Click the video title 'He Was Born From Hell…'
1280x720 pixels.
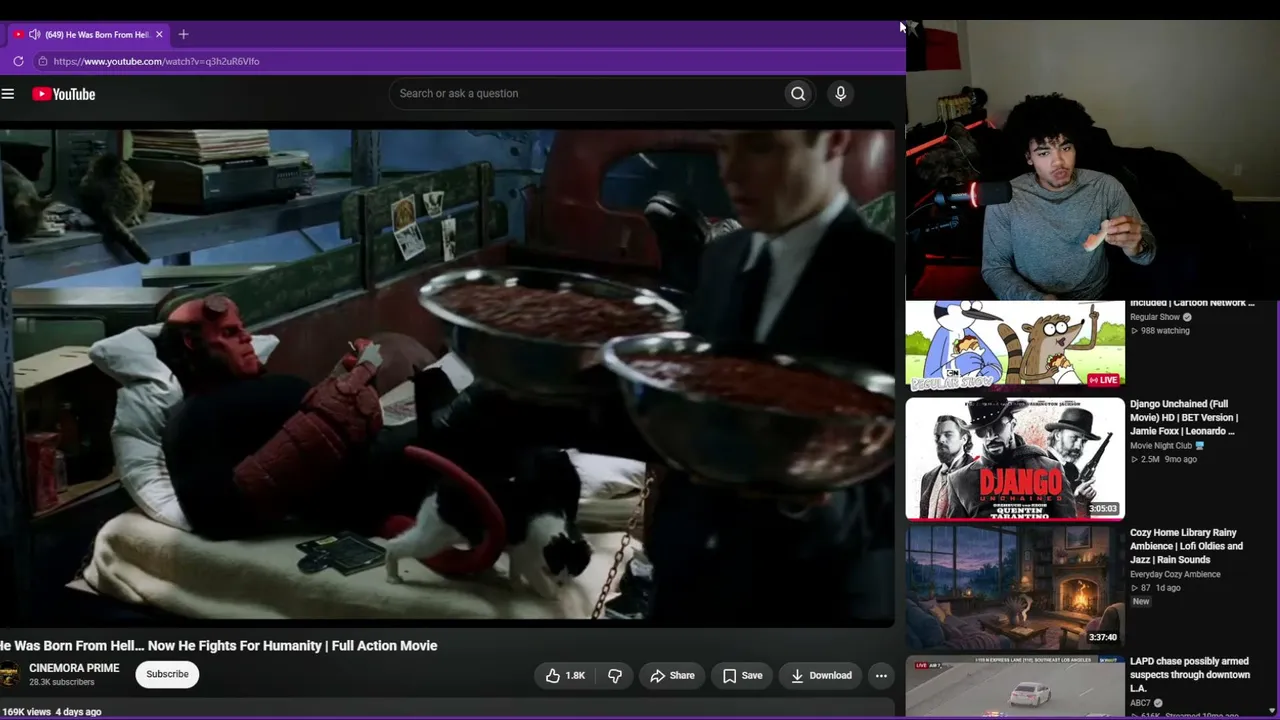219,646
